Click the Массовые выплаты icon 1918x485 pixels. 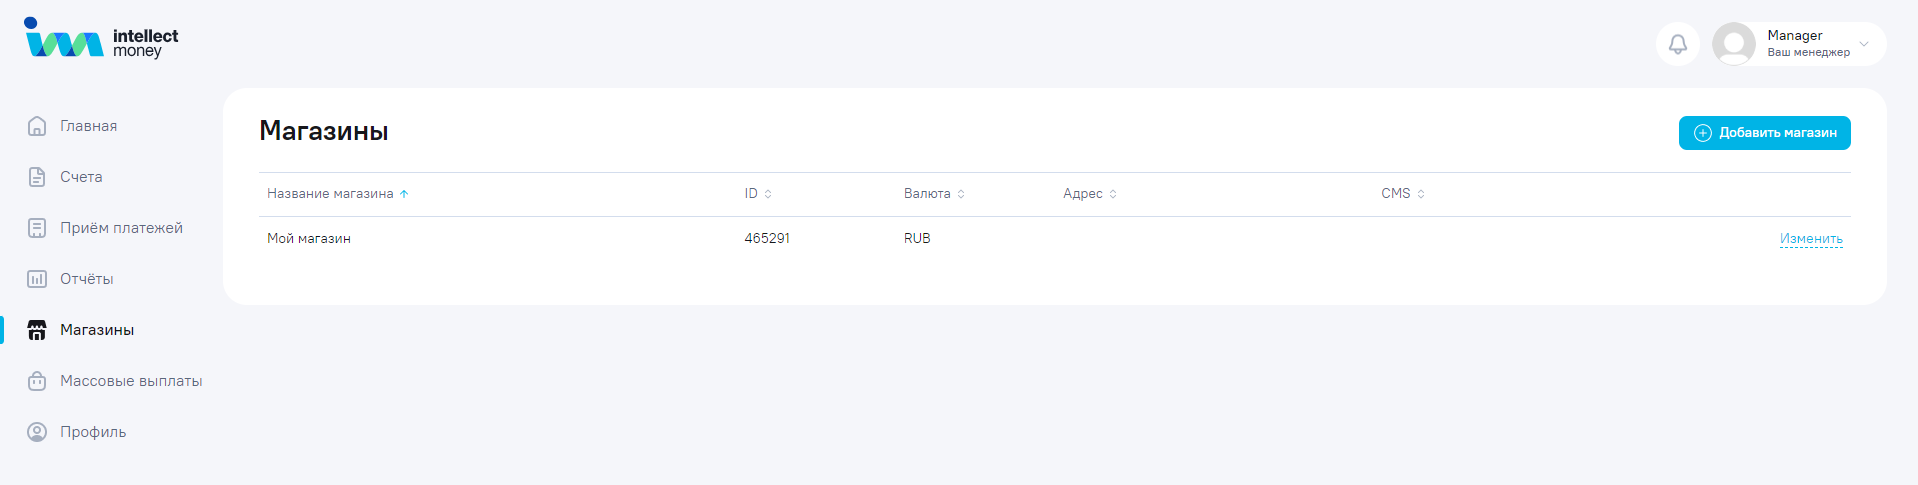pos(37,381)
